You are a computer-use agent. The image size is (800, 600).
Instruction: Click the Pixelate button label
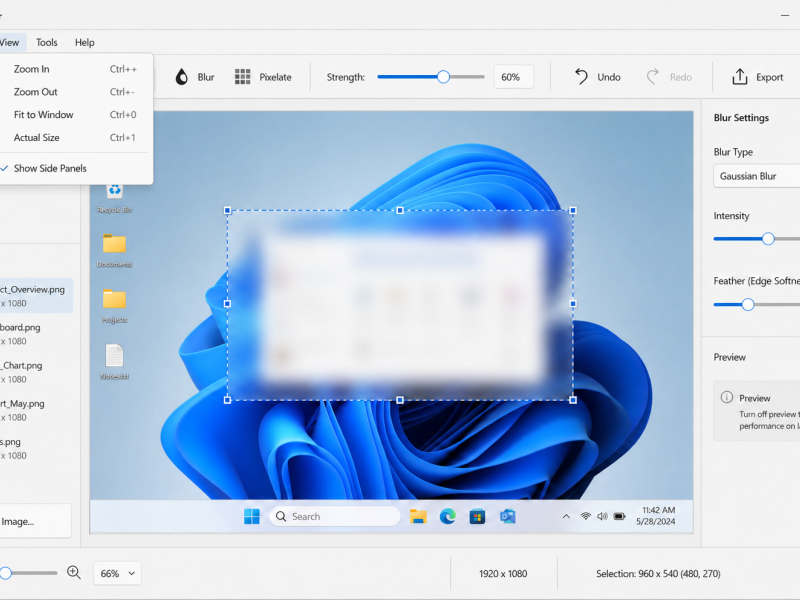(276, 77)
